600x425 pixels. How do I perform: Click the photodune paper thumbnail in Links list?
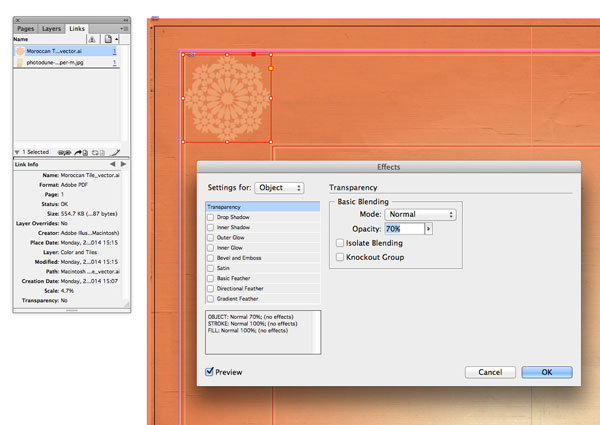click(20, 62)
